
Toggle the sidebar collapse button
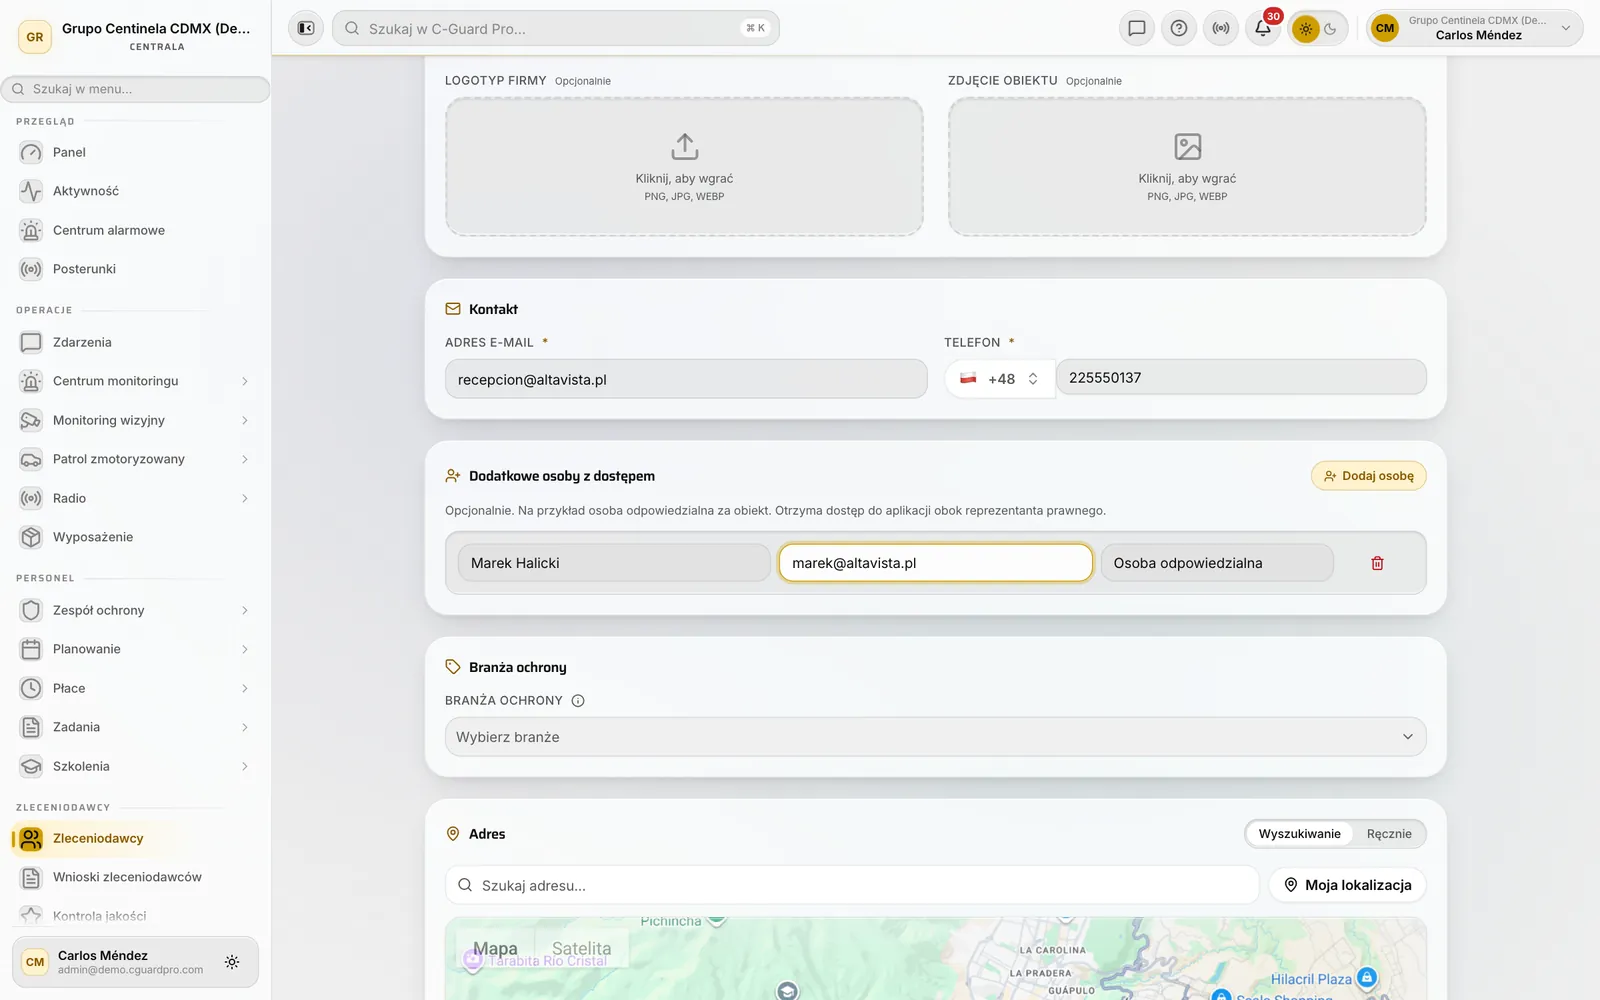pos(306,28)
